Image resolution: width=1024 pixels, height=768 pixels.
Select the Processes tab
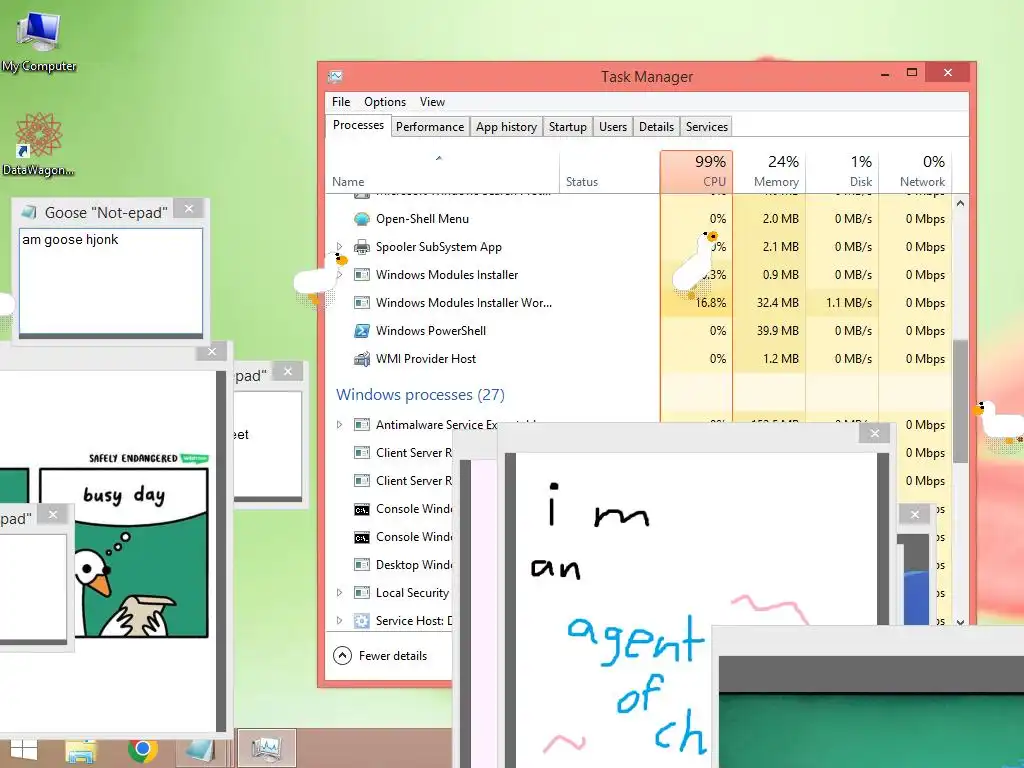tap(358, 125)
